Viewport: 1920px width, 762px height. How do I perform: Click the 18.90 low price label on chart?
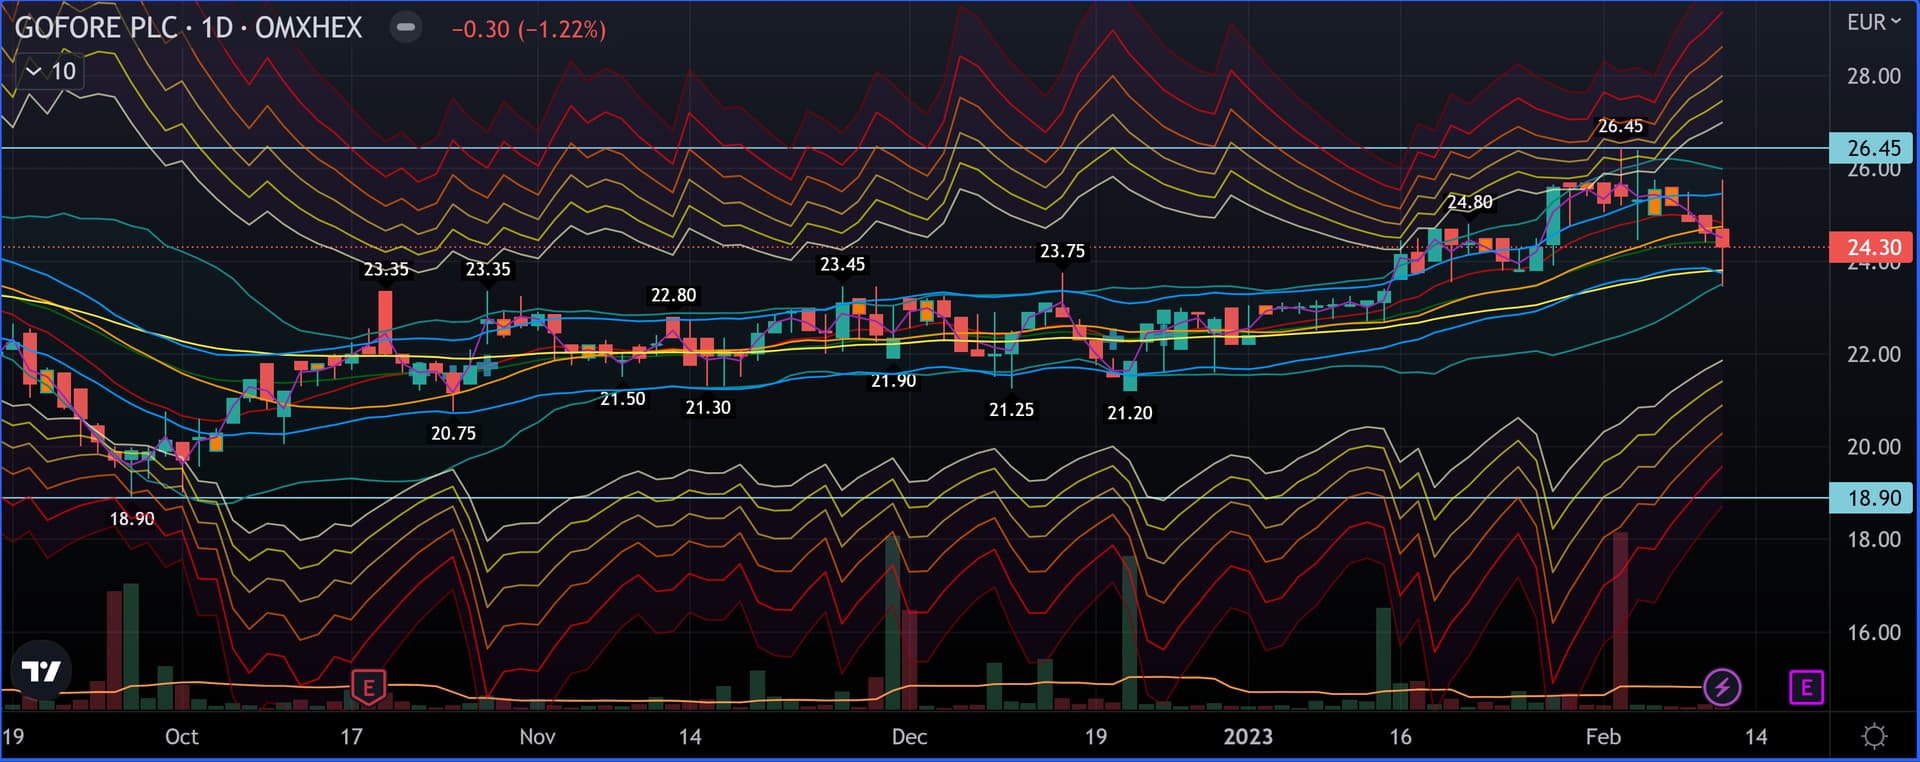132,518
